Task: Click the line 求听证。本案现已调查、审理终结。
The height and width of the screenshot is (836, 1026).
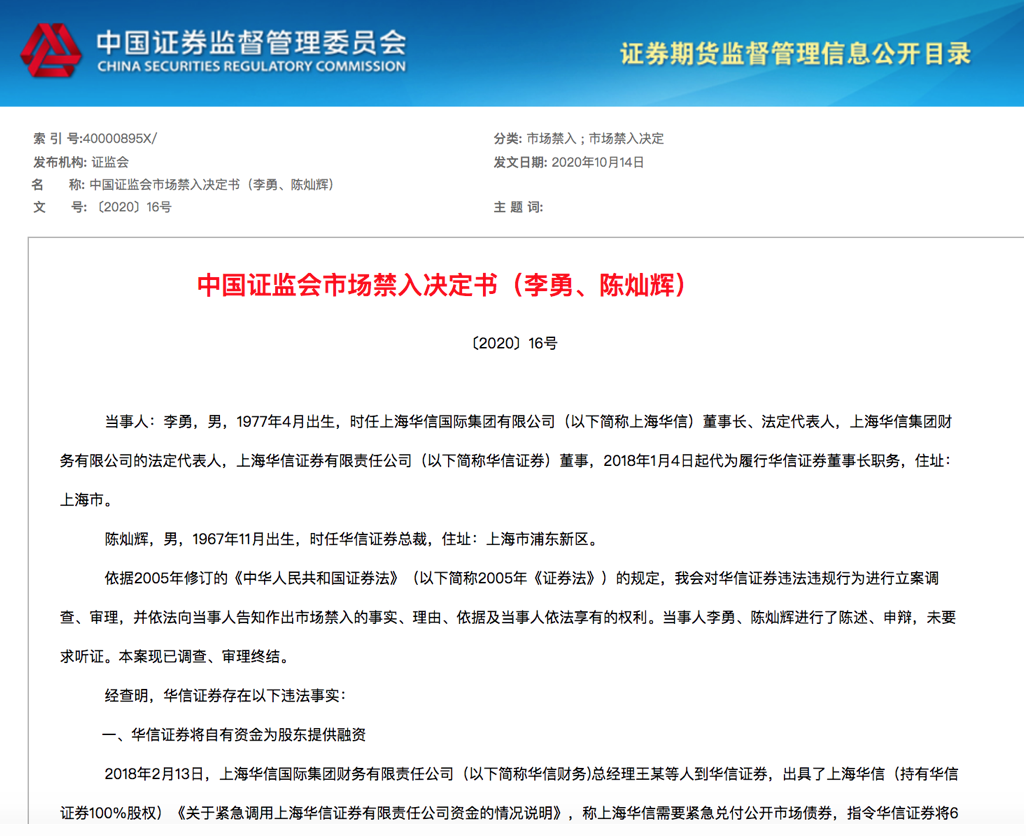Action: (x=175, y=657)
